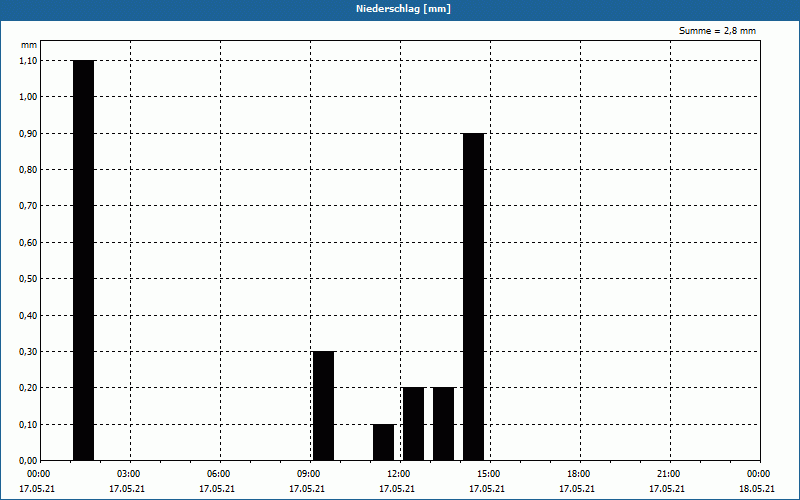Select the 0,30 mm bar after 09:00

[323, 406]
